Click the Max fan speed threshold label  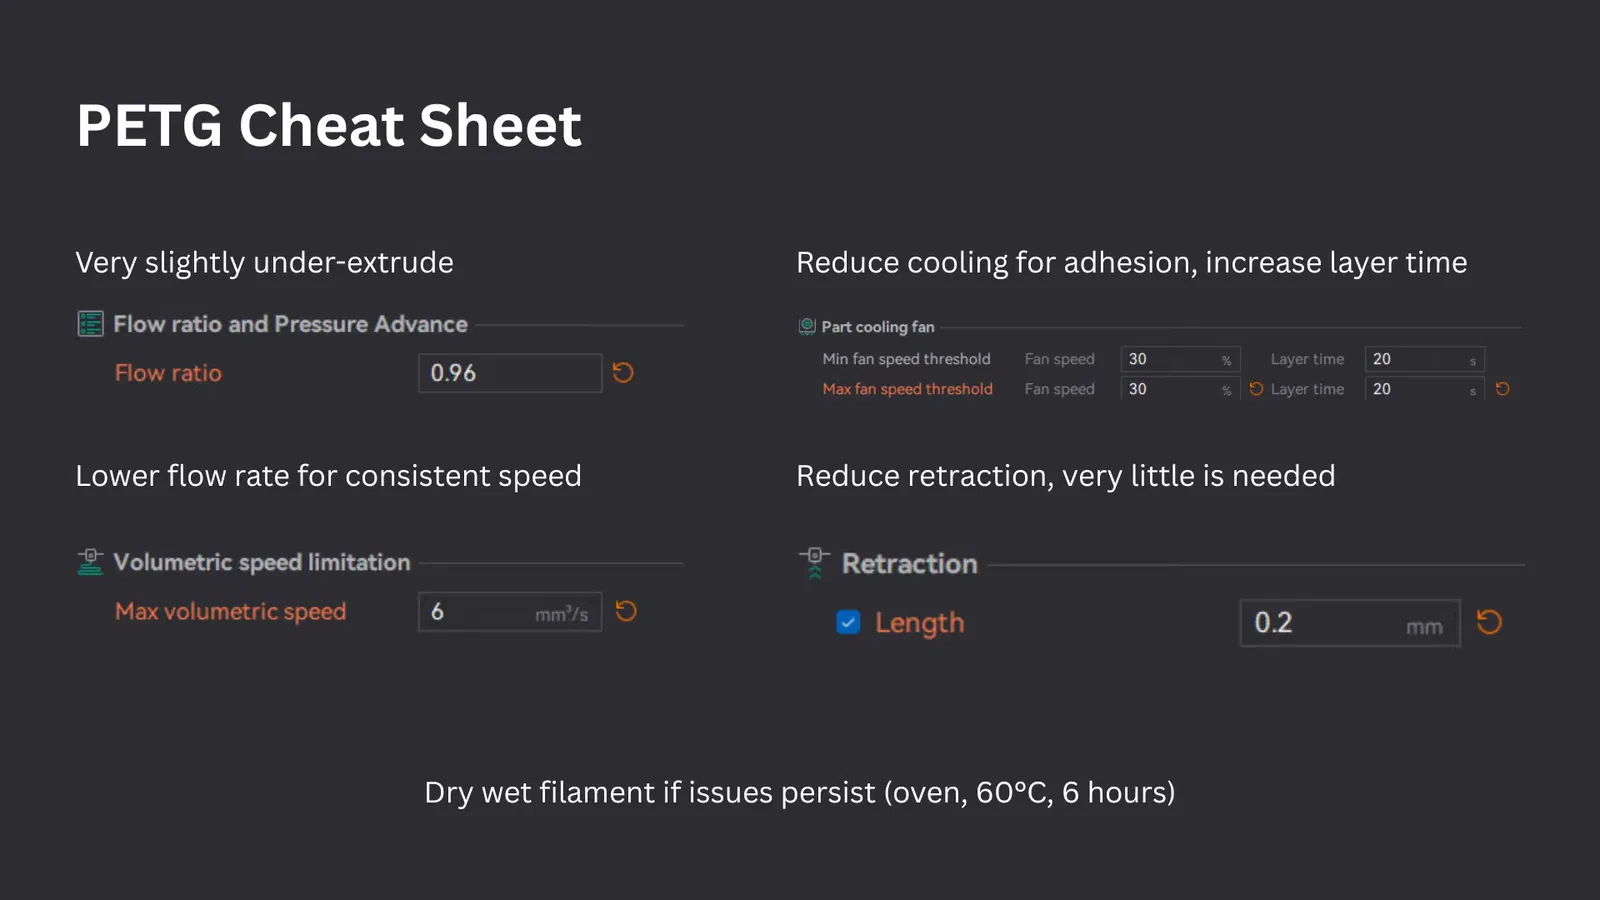[x=907, y=389]
